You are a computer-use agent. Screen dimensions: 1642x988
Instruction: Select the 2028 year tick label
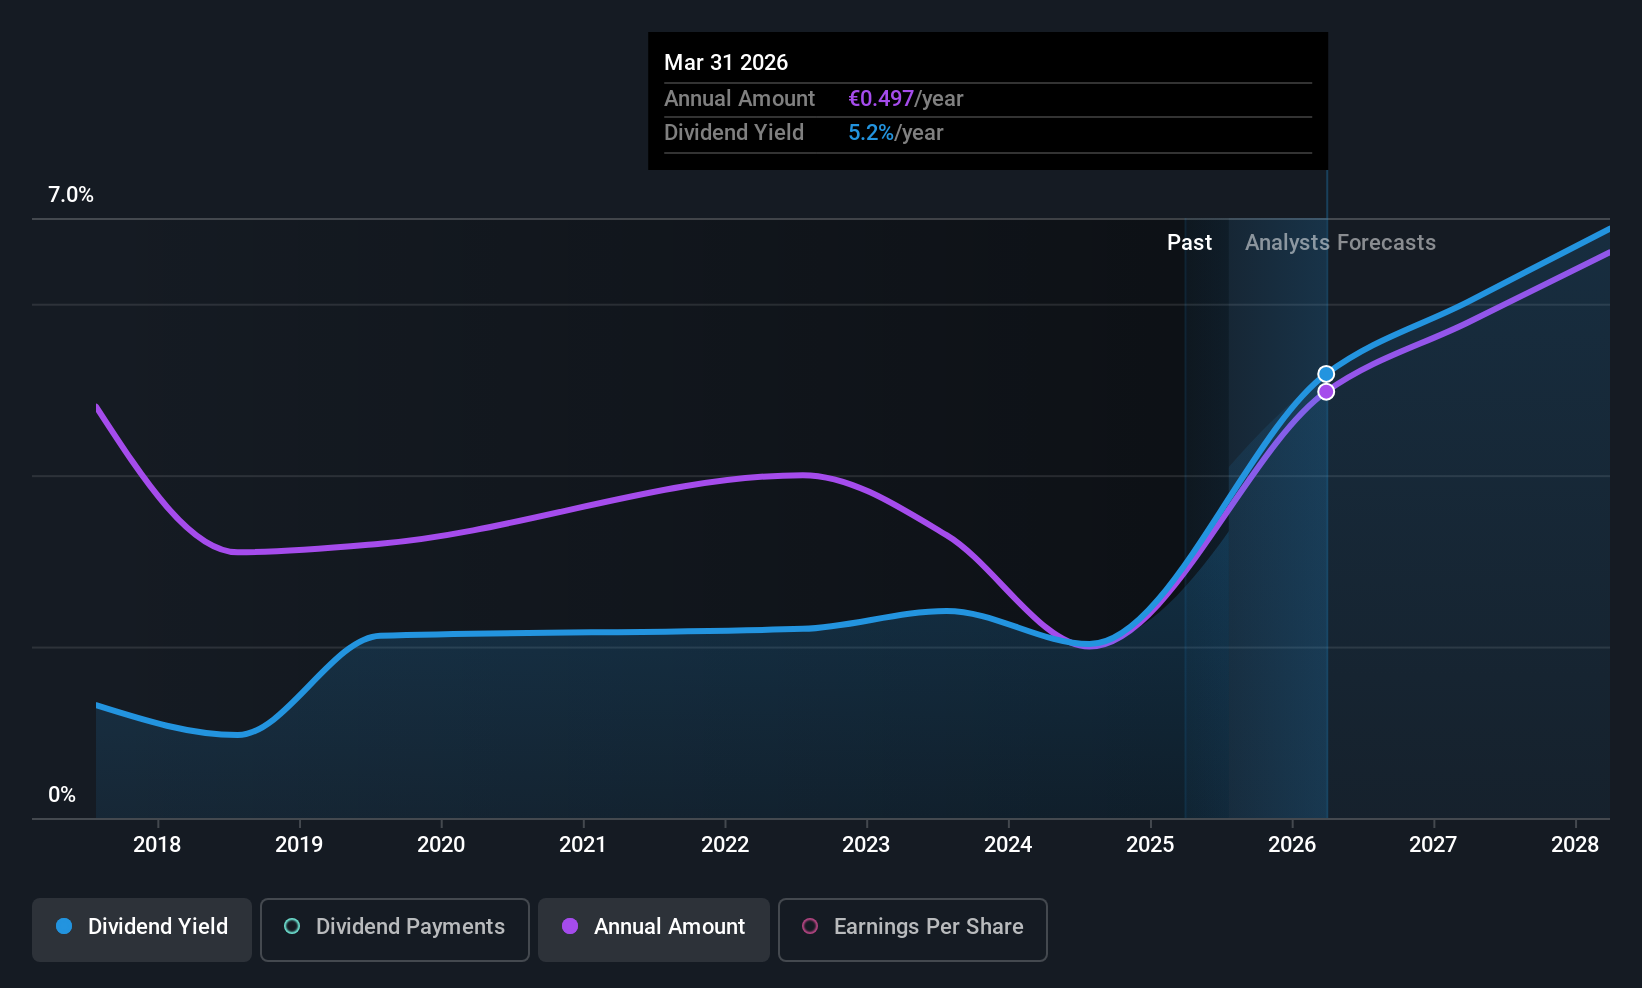pyautogui.click(x=1575, y=845)
